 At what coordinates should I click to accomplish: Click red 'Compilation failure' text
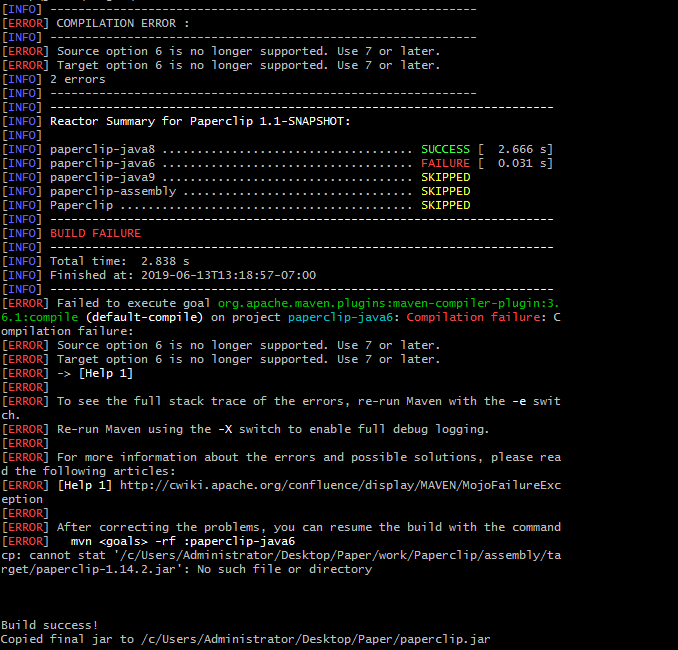coord(473,317)
